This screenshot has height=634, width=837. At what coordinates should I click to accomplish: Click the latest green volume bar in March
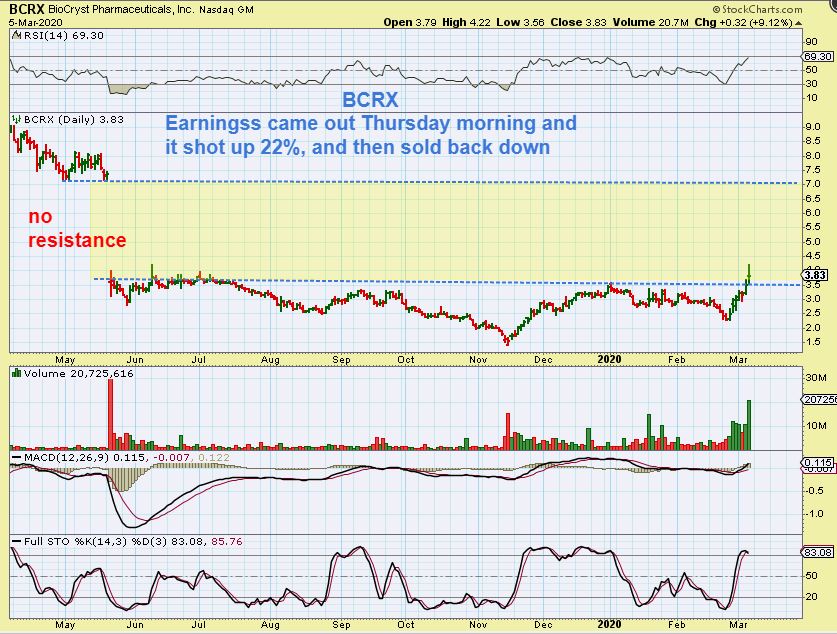point(749,425)
